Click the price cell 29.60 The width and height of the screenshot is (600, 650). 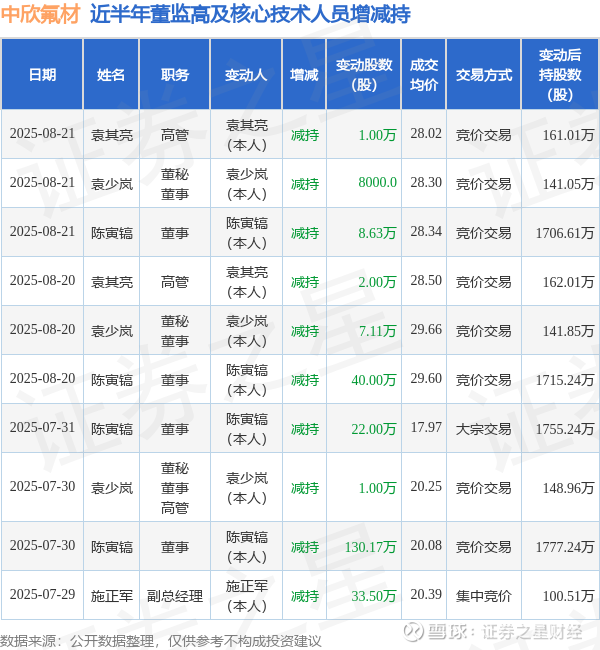pos(426,378)
